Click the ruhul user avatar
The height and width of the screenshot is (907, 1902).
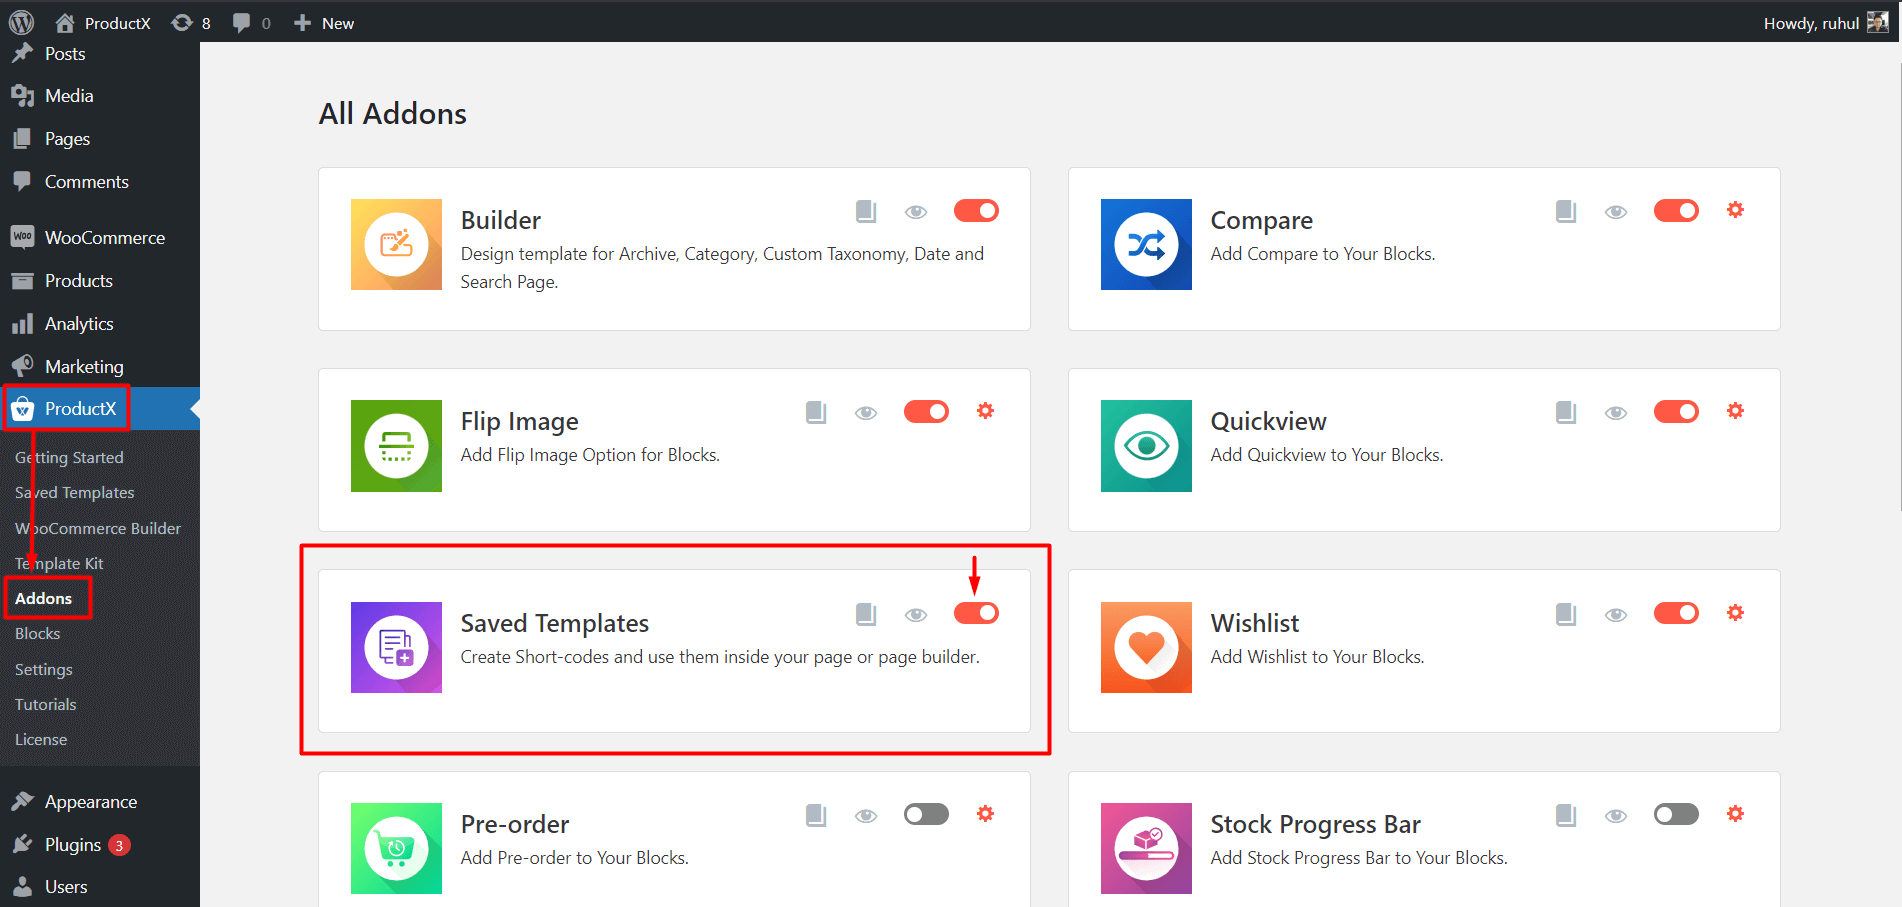click(1878, 22)
